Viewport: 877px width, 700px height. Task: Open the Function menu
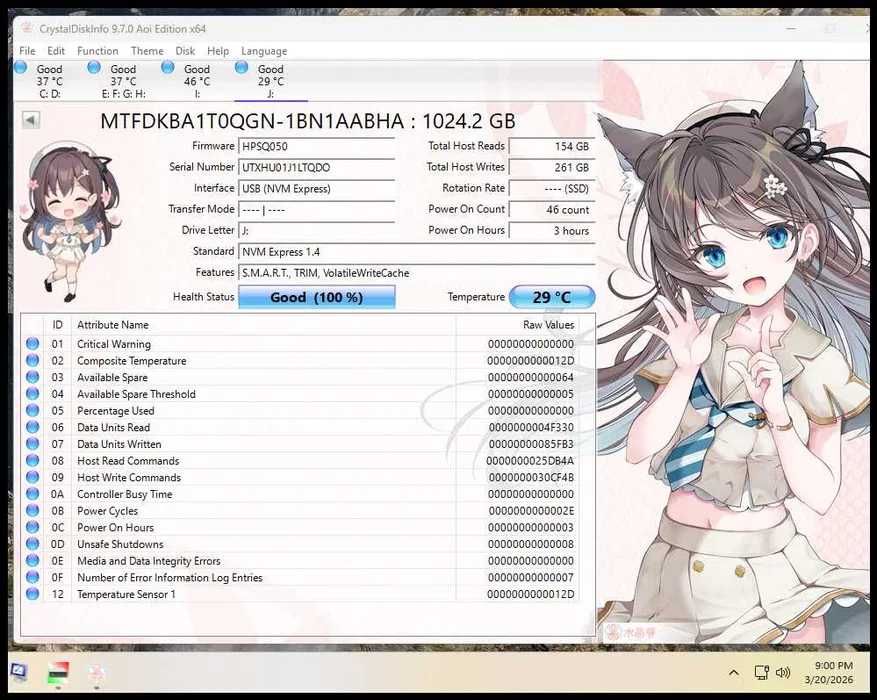click(x=98, y=51)
